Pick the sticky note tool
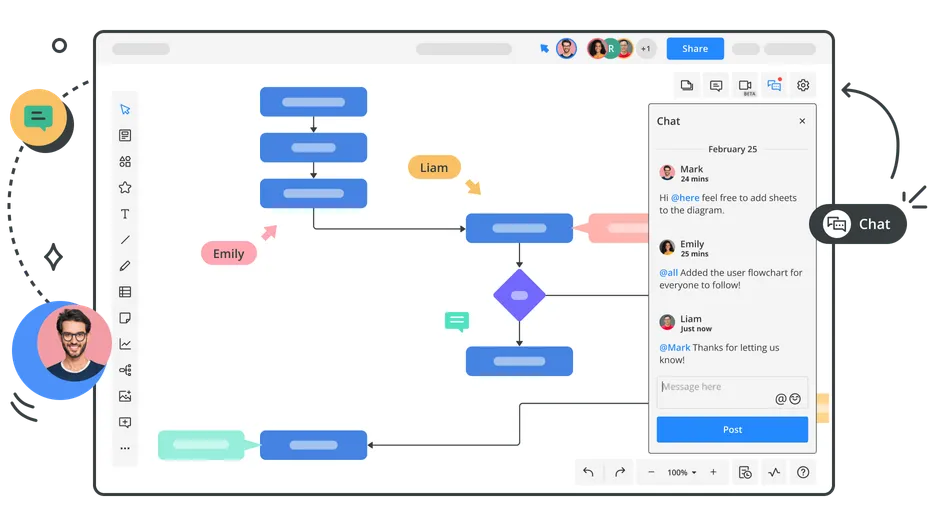Image resolution: width=928 pixels, height=520 pixels. coord(125,318)
